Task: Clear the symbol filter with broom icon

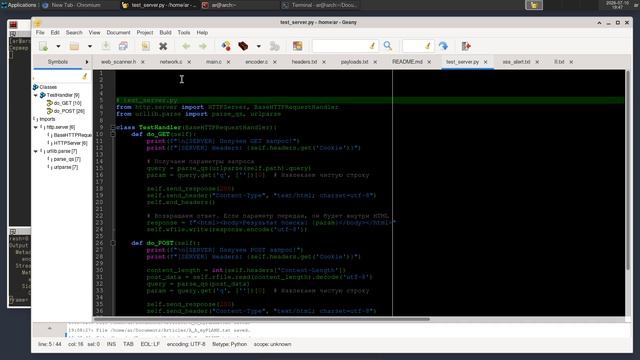Action: 85,76
